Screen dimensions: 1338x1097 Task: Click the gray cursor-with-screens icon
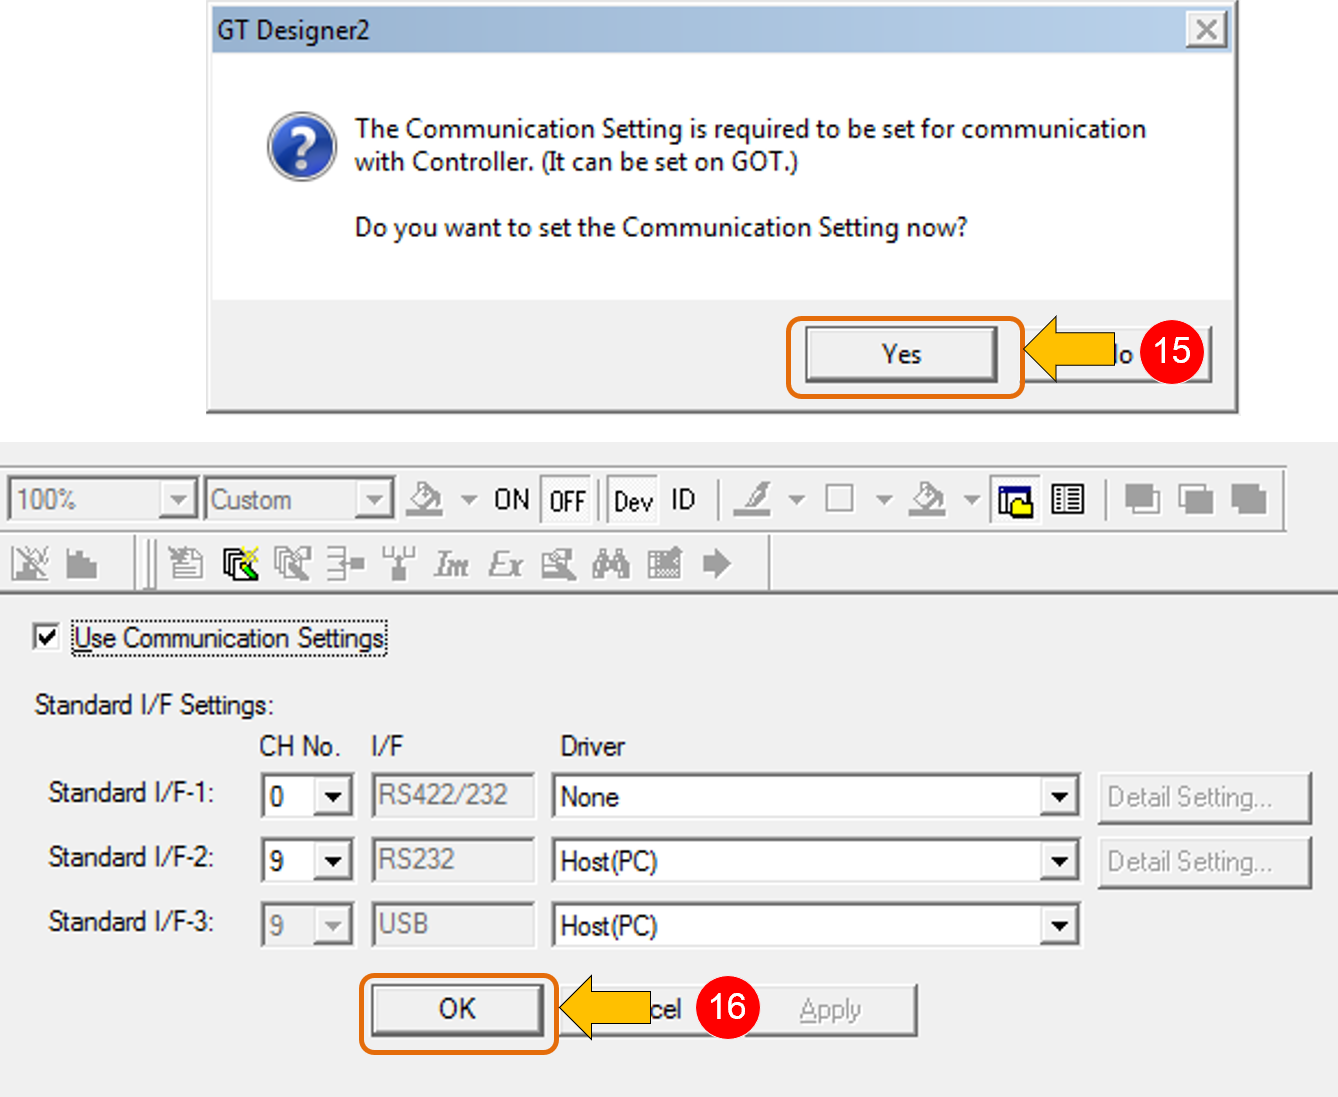tap(292, 564)
